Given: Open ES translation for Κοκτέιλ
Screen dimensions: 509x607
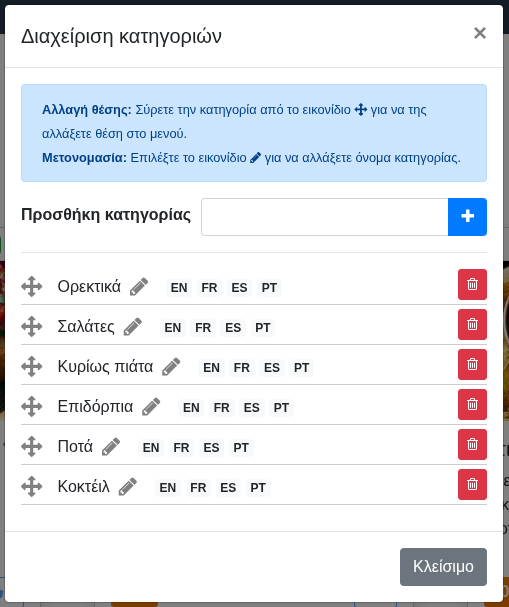Looking at the screenshot, I should click(x=228, y=487).
